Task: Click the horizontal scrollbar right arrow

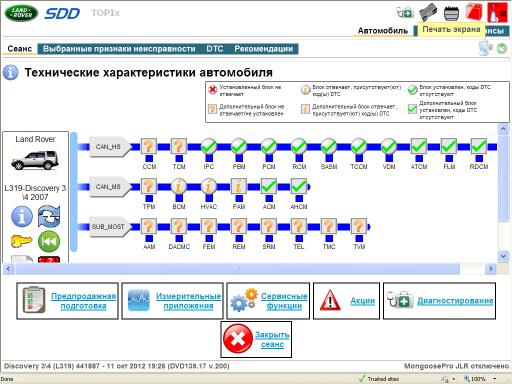Action: click(491, 268)
